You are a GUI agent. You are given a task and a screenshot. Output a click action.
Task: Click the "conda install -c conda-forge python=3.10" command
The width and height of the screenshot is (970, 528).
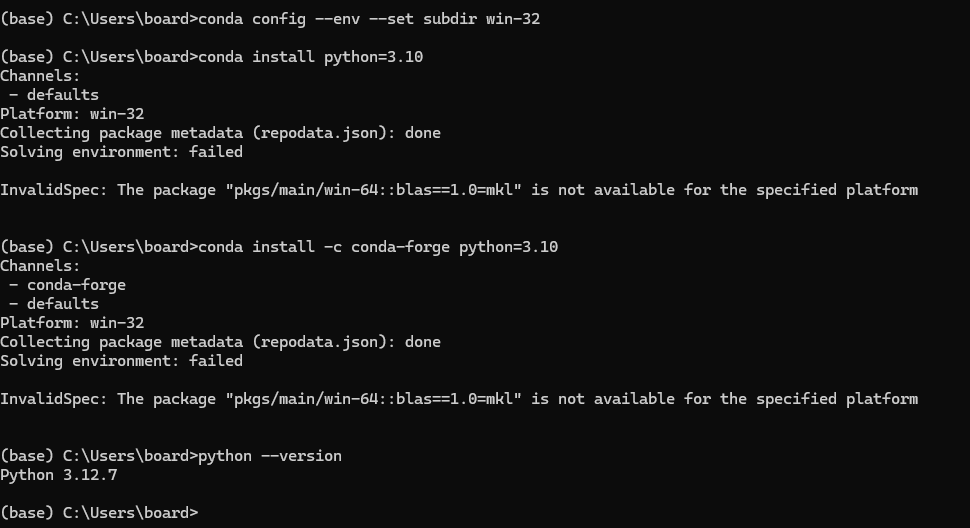(x=378, y=247)
